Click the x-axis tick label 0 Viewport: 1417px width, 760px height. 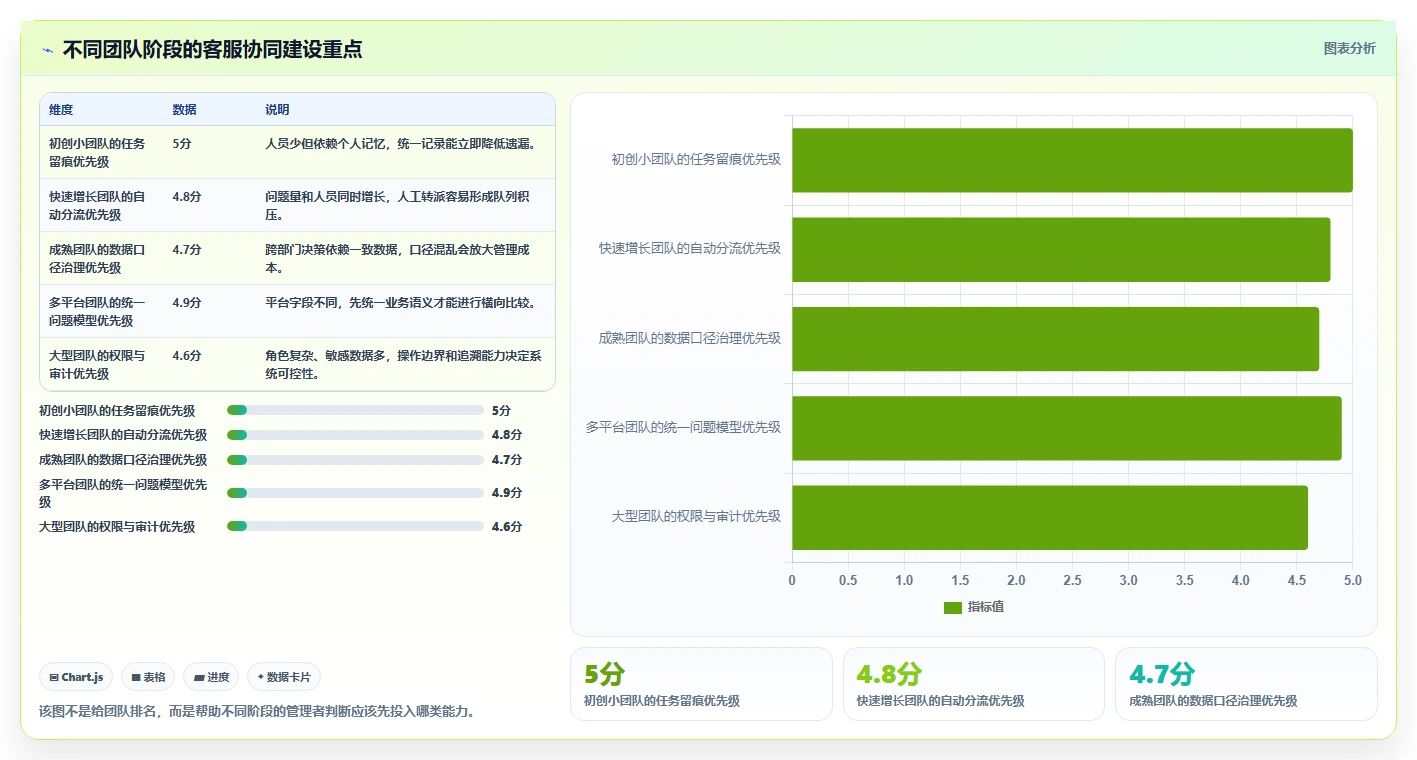tap(792, 581)
